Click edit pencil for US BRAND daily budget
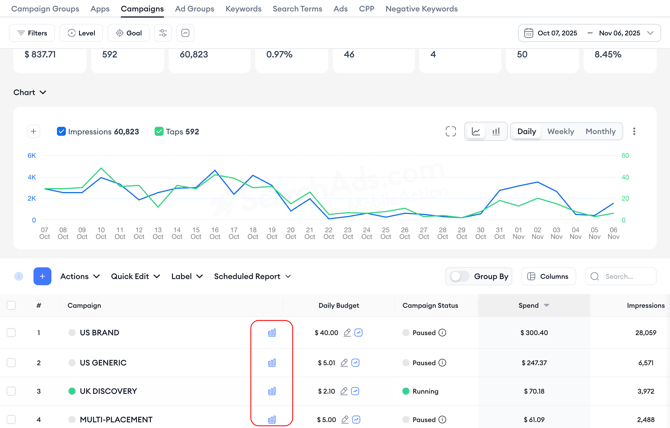Screen dimensions: 670x428 click(x=347, y=333)
